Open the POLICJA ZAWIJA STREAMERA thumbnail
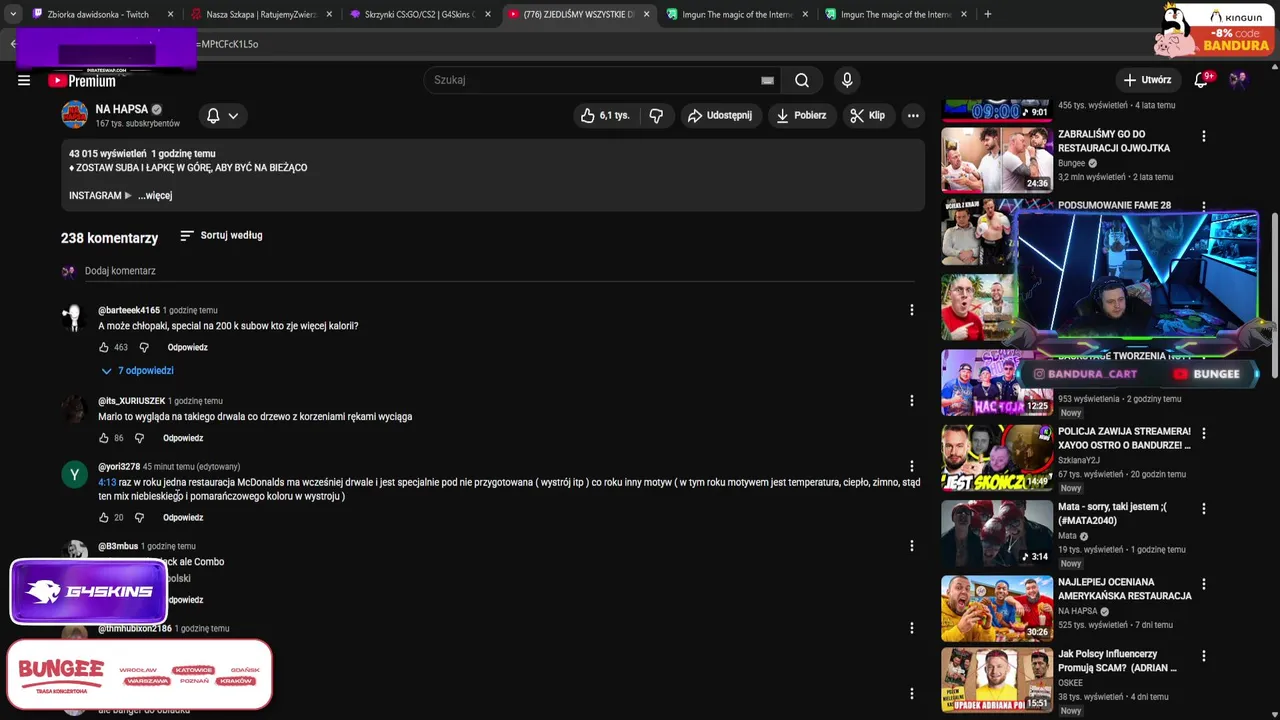The image size is (1280, 720). 997,457
